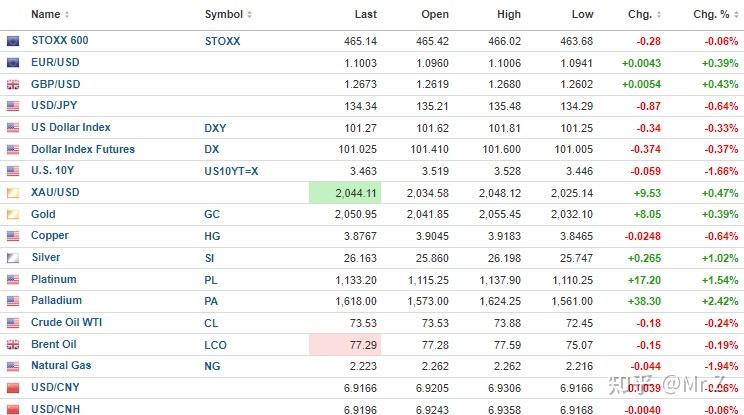Click the red-highlighted Brent Oil last price
Viewport: 744px width, 415px height.
[x=363, y=344]
